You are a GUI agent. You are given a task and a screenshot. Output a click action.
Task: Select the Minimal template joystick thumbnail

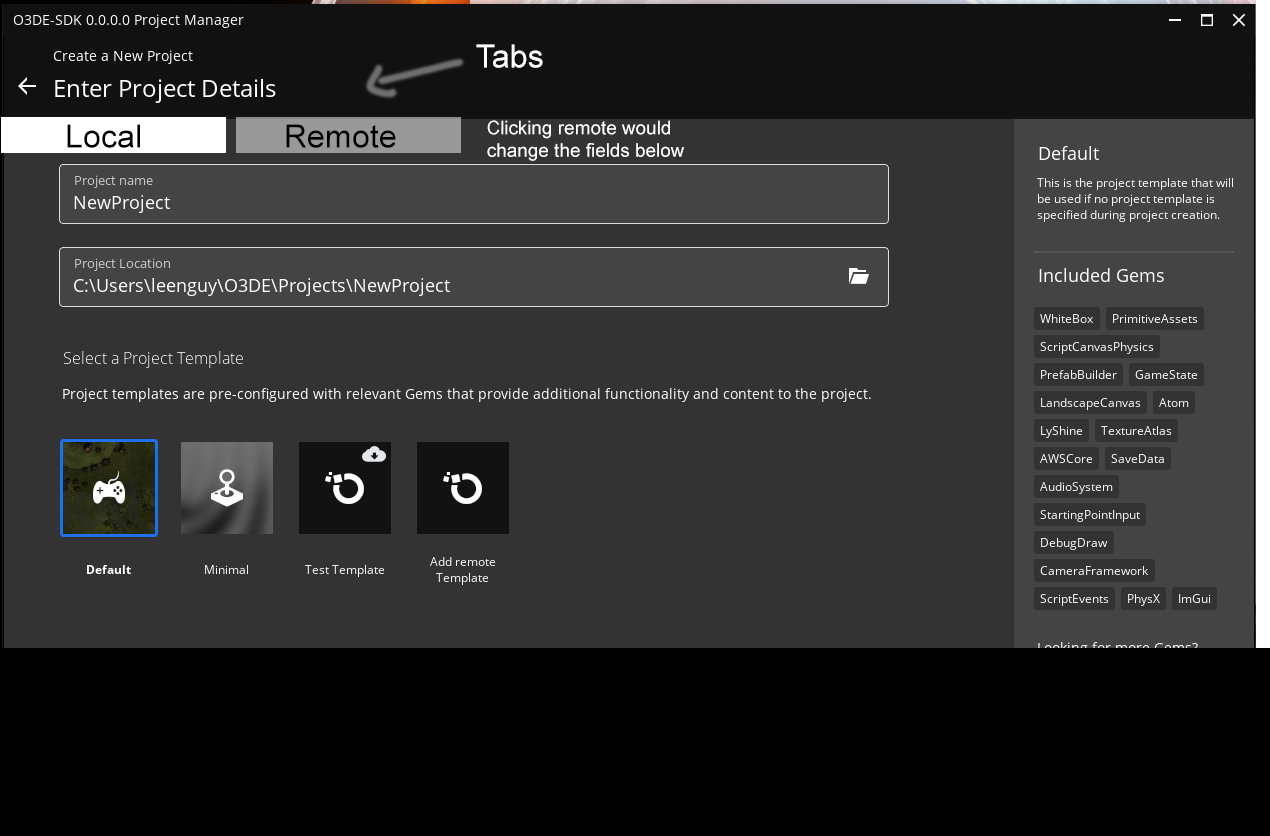pyautogui.click(x=226, y=488)
